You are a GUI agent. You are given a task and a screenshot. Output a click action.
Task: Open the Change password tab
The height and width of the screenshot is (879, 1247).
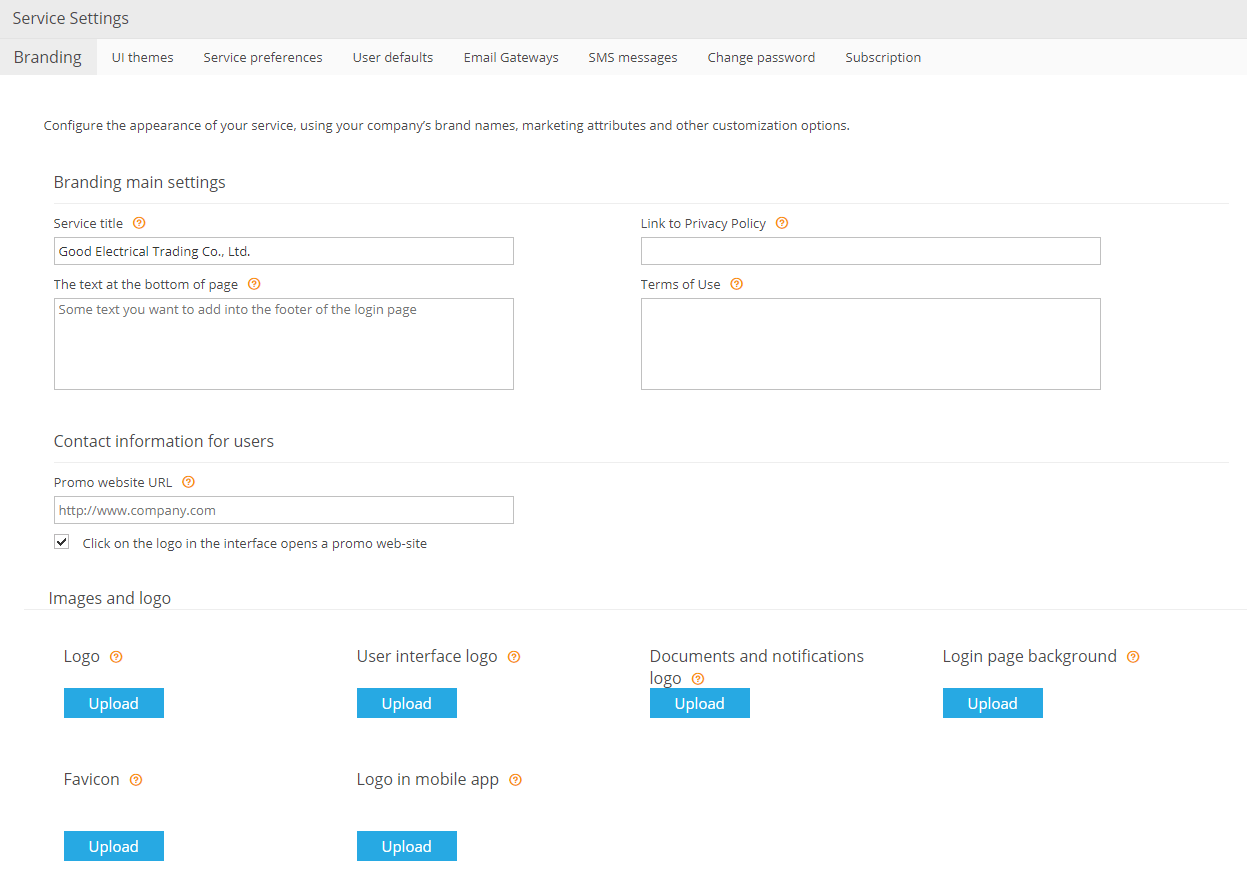tap(761, 57)
